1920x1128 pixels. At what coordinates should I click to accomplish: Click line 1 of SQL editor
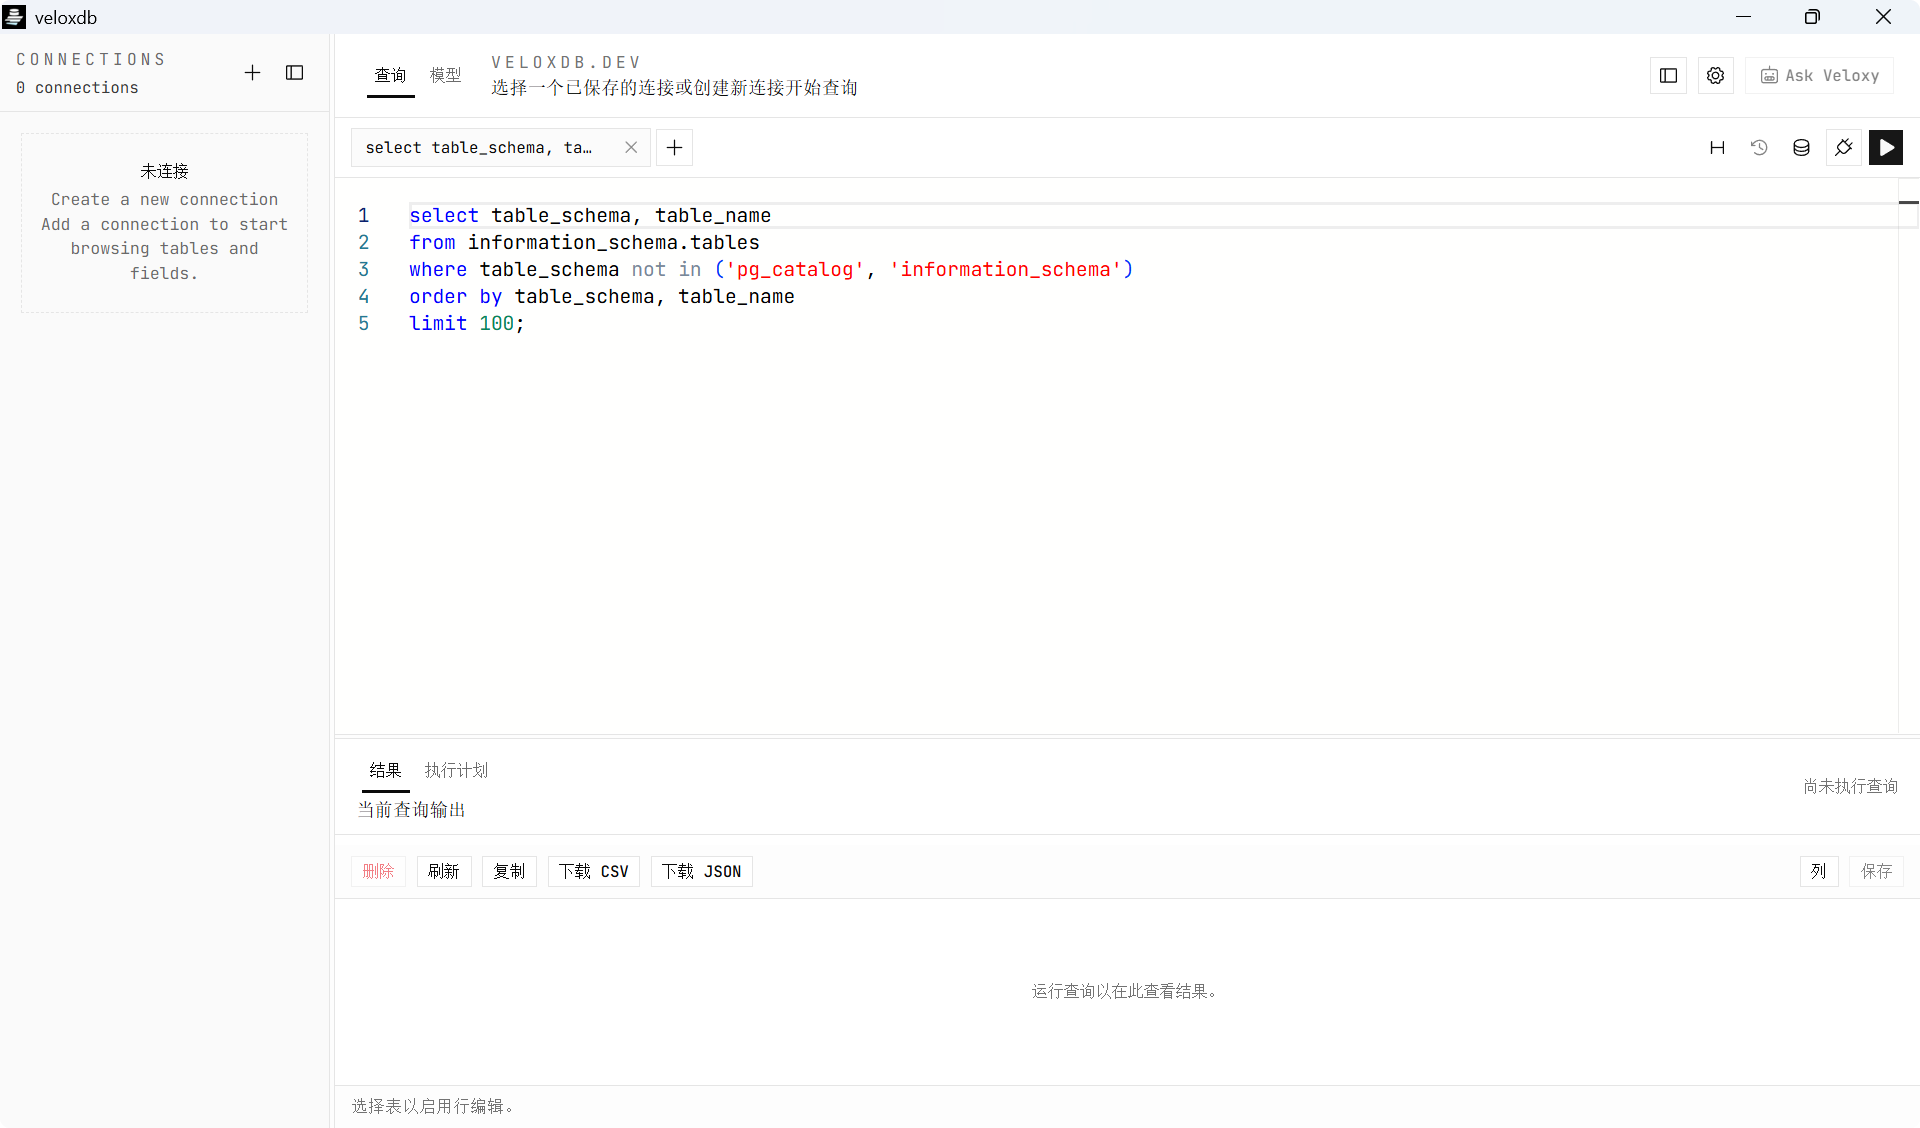tap(590, 216)
